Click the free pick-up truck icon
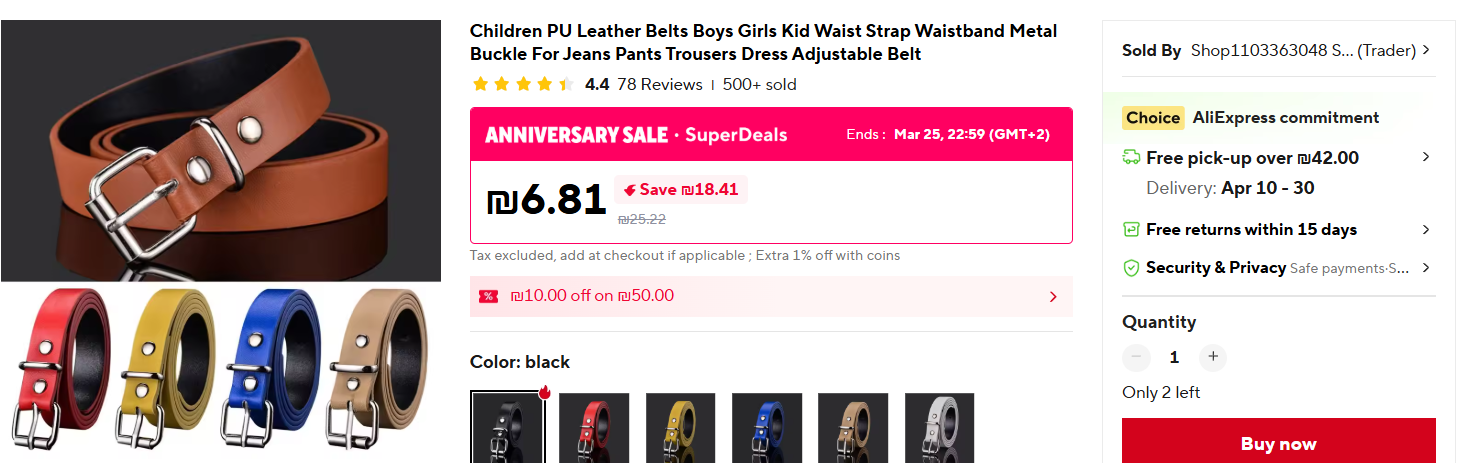This screenshot has height=463, width=1469. click(1131, 157)
